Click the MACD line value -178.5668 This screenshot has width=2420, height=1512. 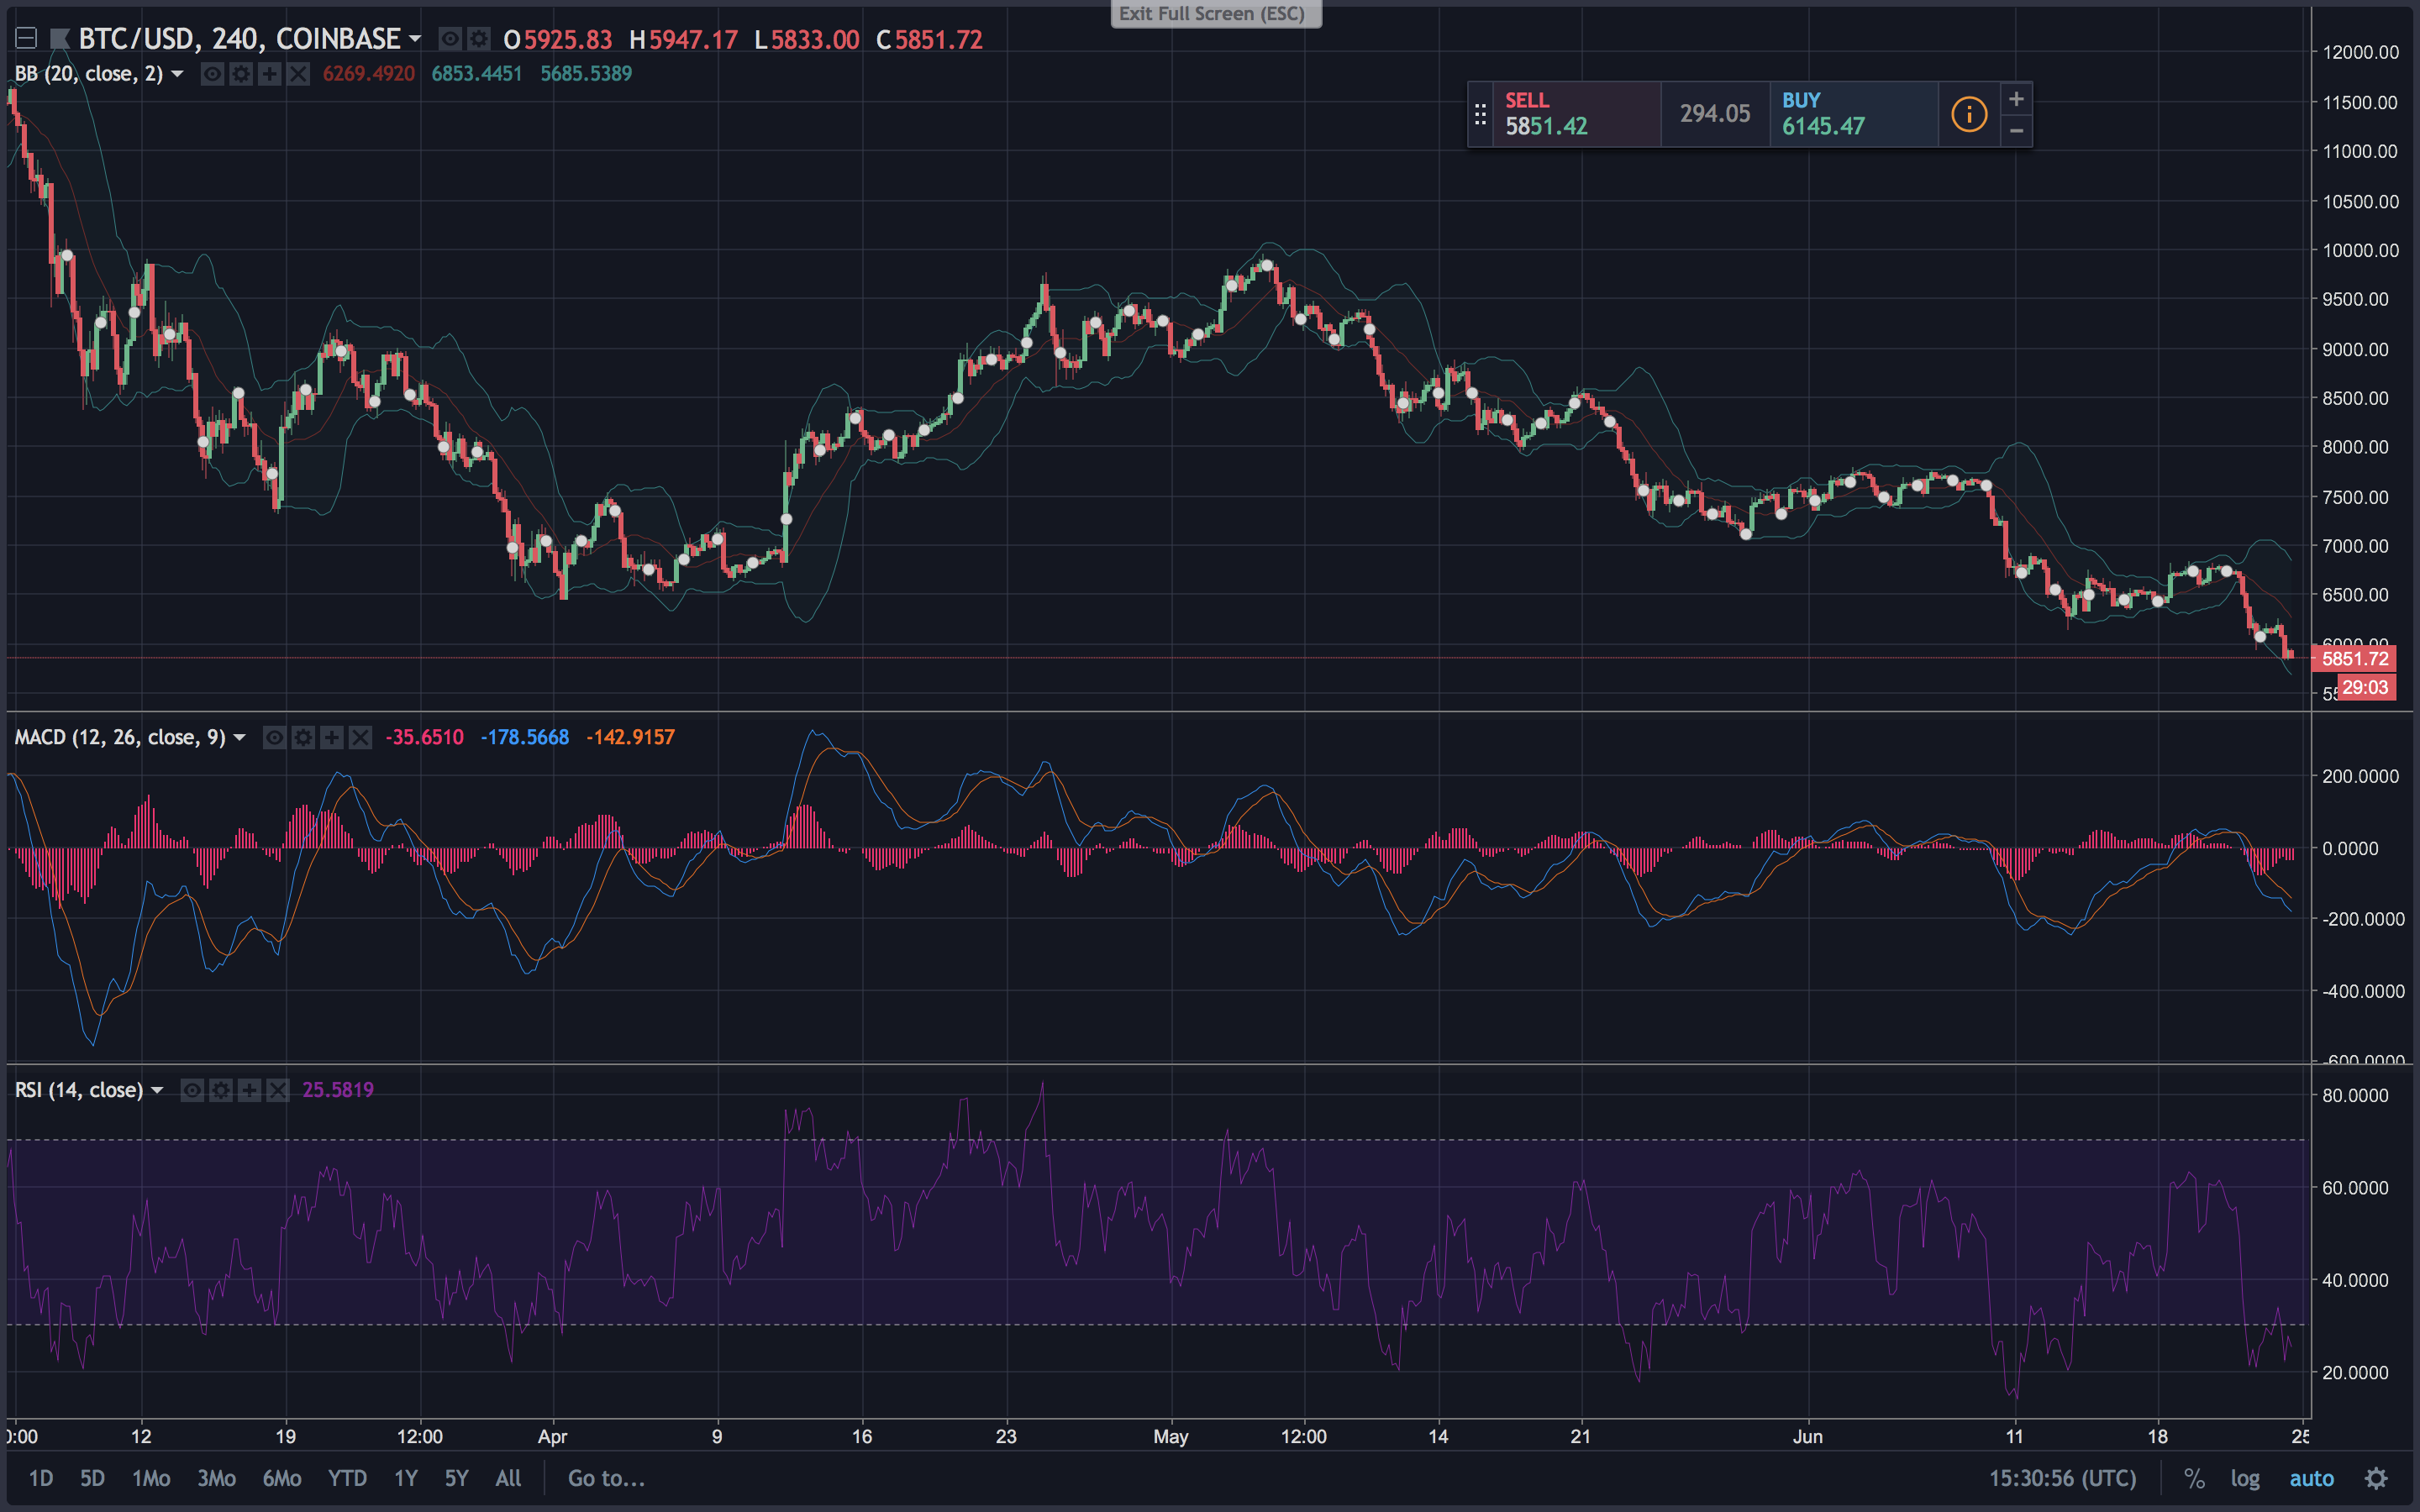pyautogui.click(x=524, y=737)
